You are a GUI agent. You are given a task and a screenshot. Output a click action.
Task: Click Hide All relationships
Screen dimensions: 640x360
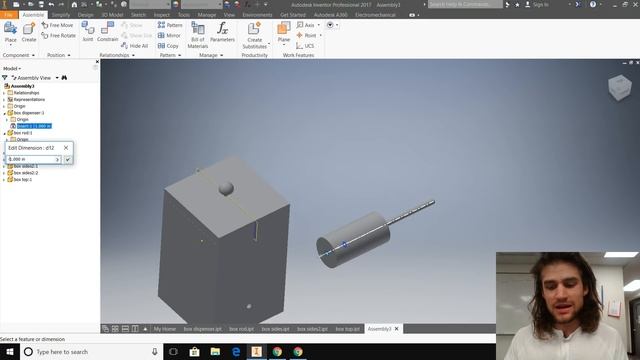pos(134,46)
